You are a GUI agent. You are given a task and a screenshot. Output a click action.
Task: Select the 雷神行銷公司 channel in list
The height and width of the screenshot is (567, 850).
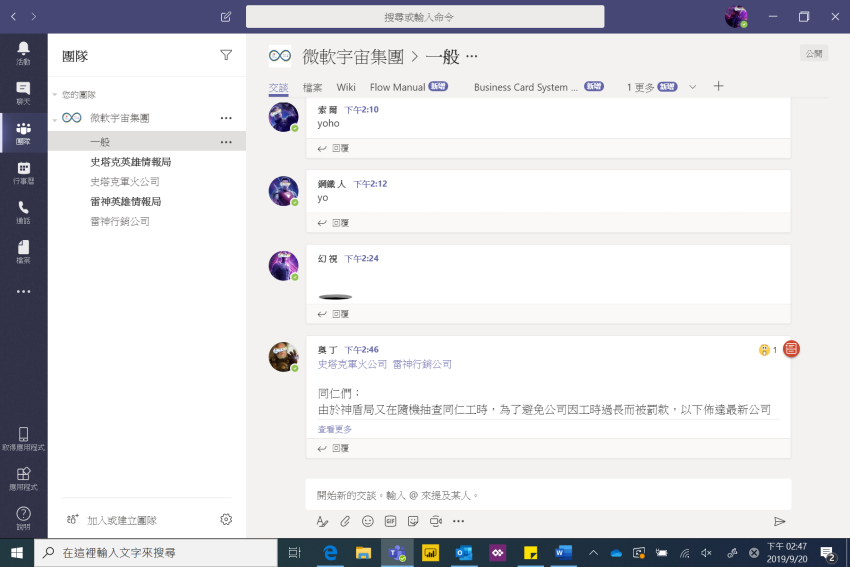(120, 222)
